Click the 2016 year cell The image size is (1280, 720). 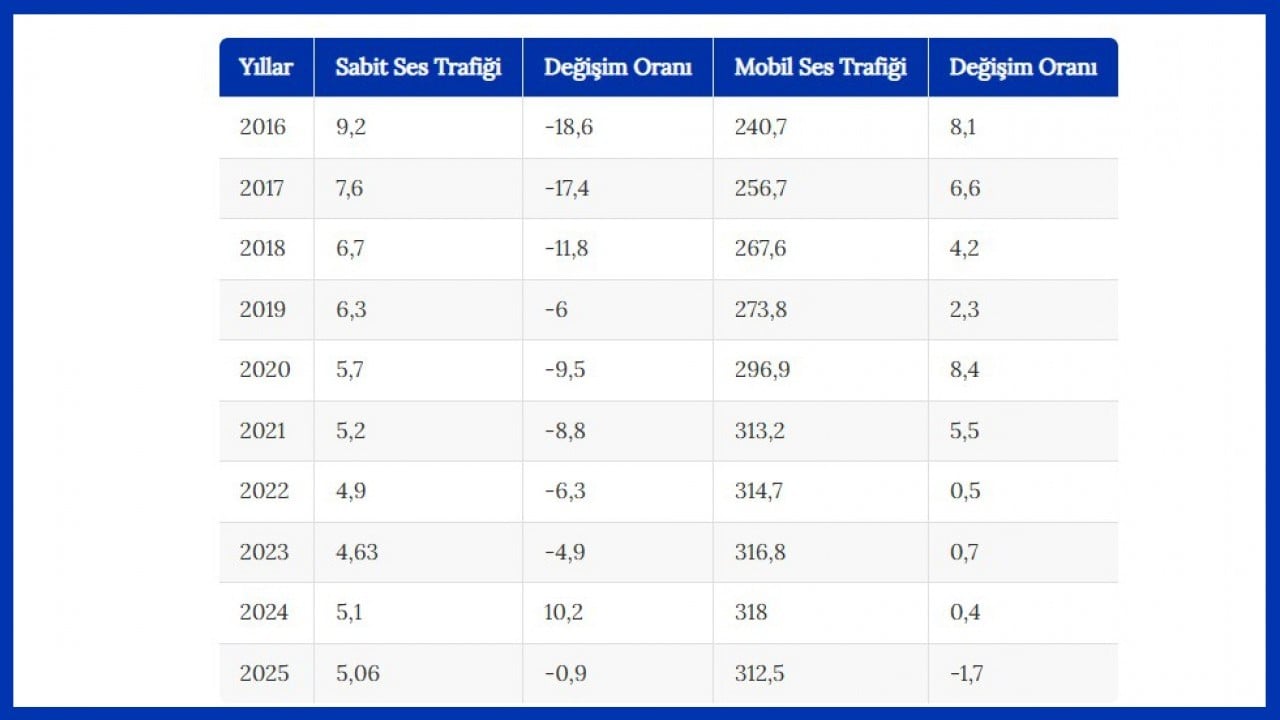262,127
